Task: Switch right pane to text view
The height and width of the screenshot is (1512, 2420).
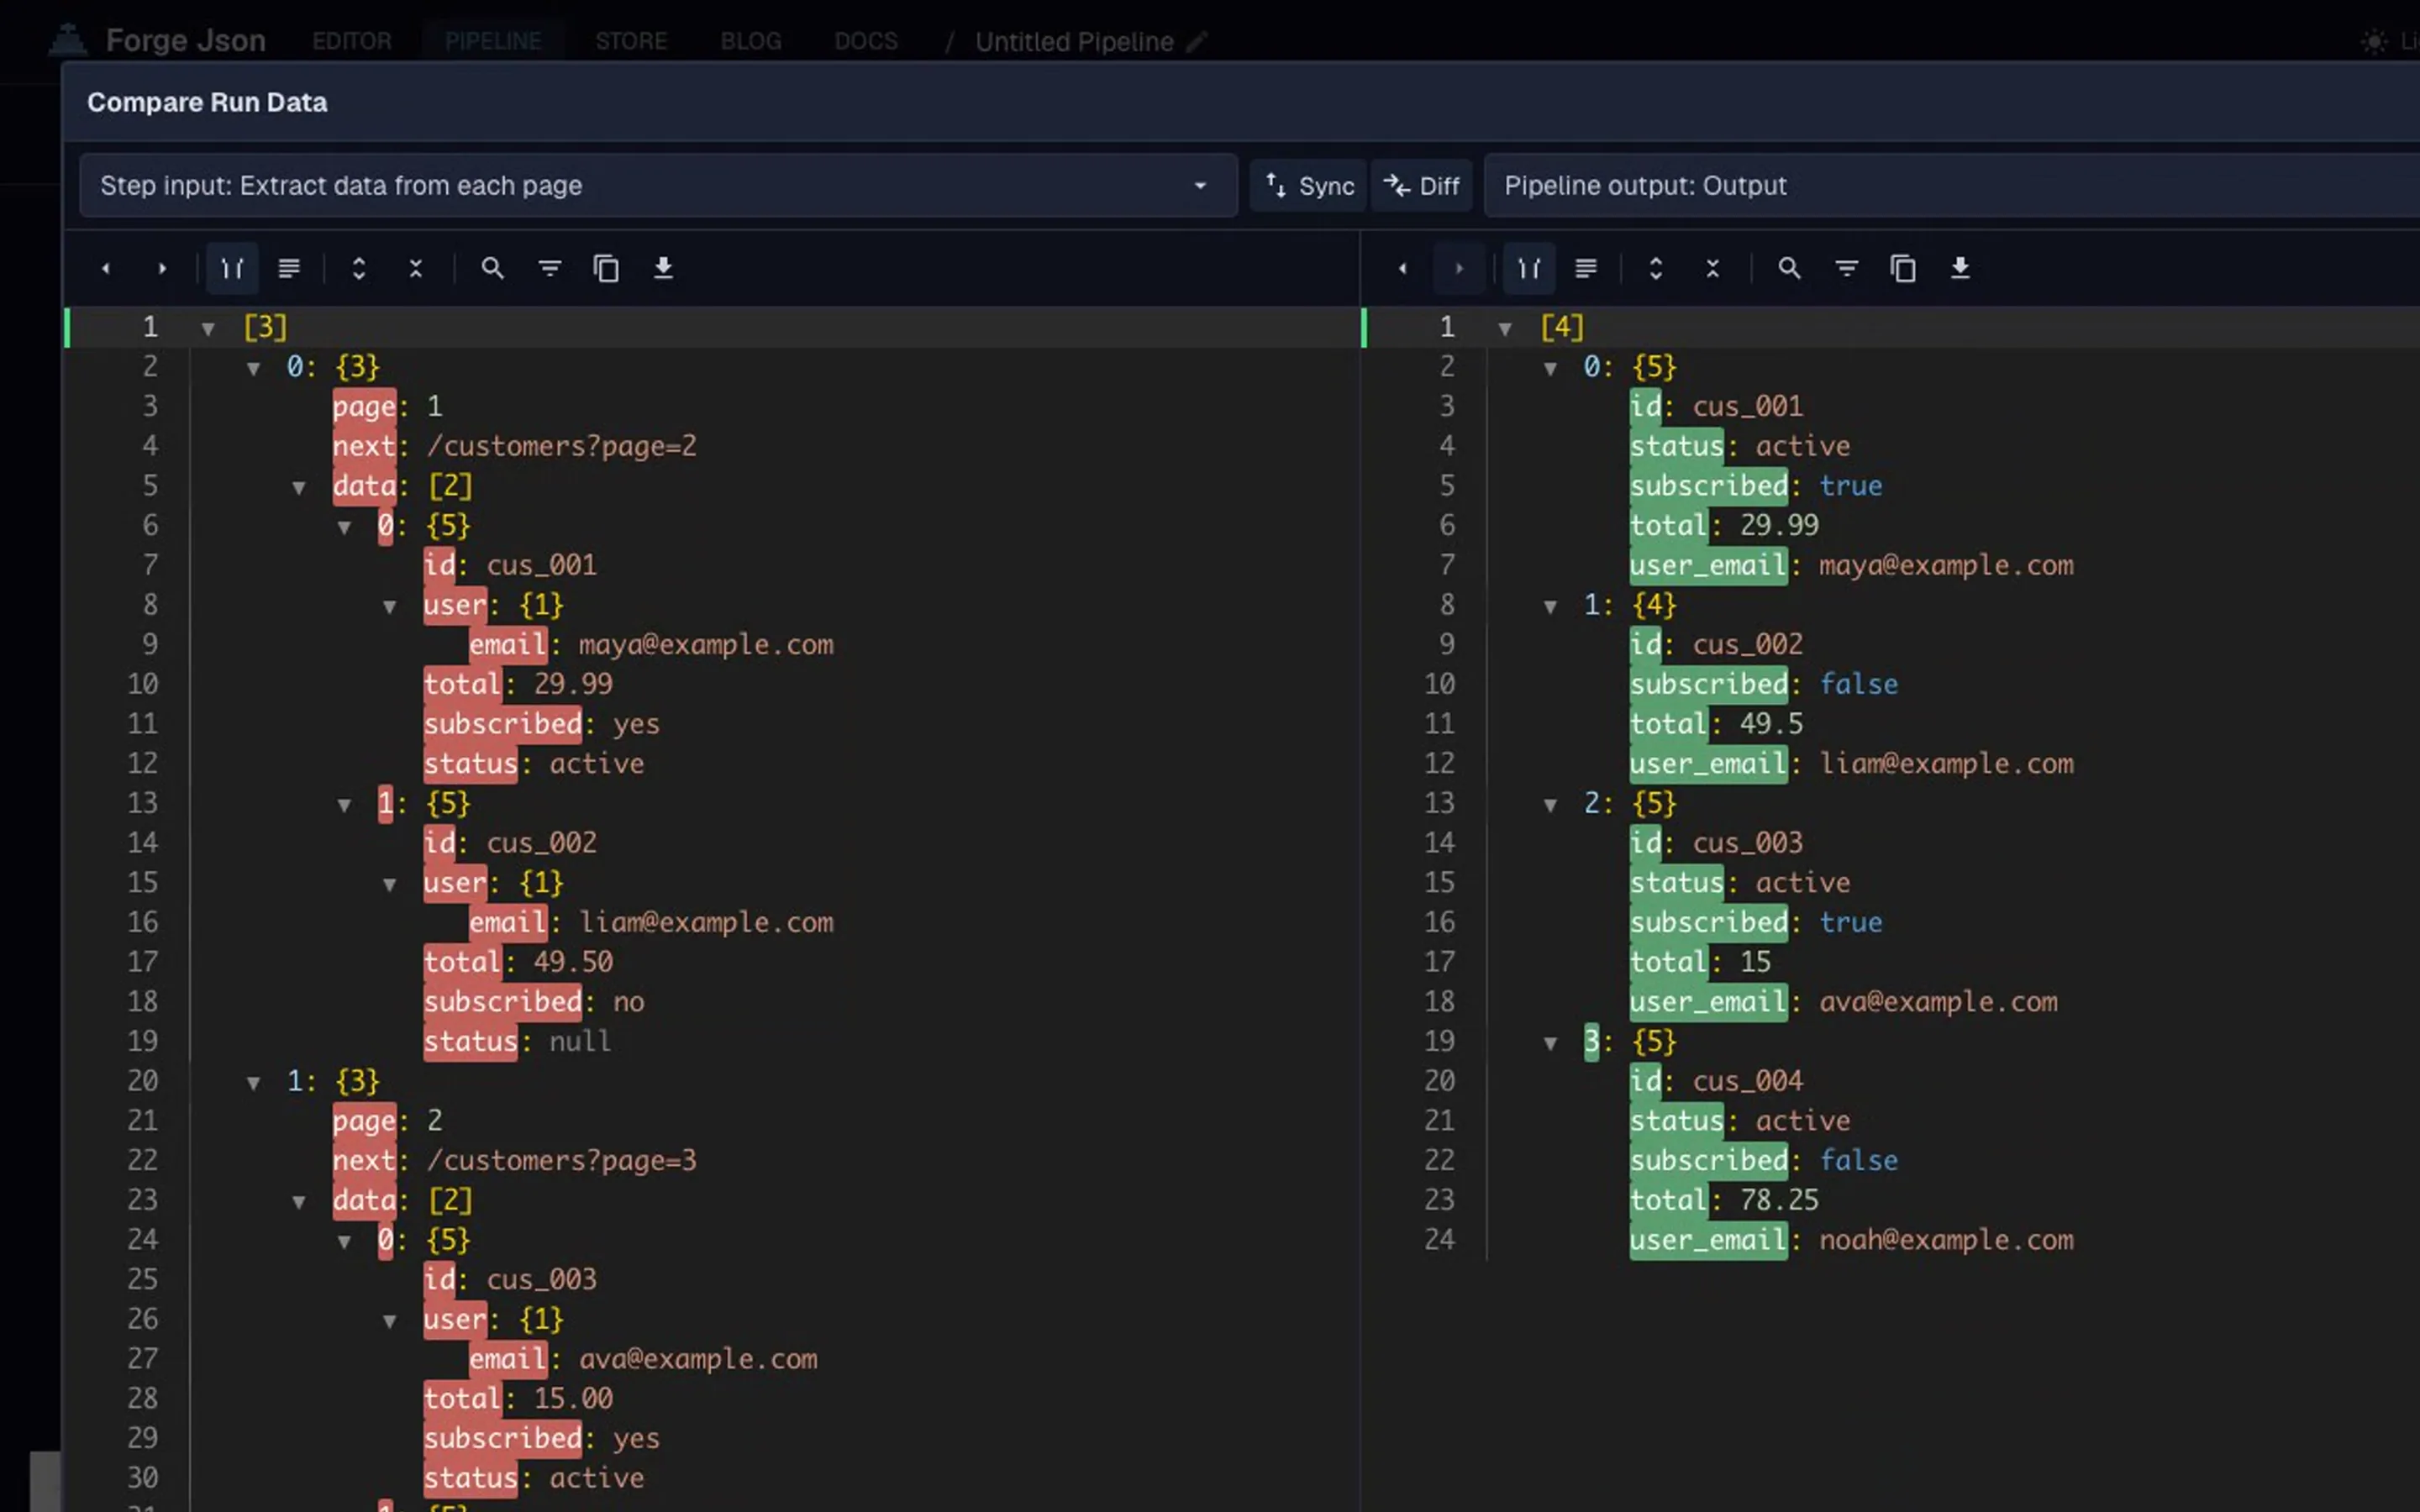Action: point(1586,268)
